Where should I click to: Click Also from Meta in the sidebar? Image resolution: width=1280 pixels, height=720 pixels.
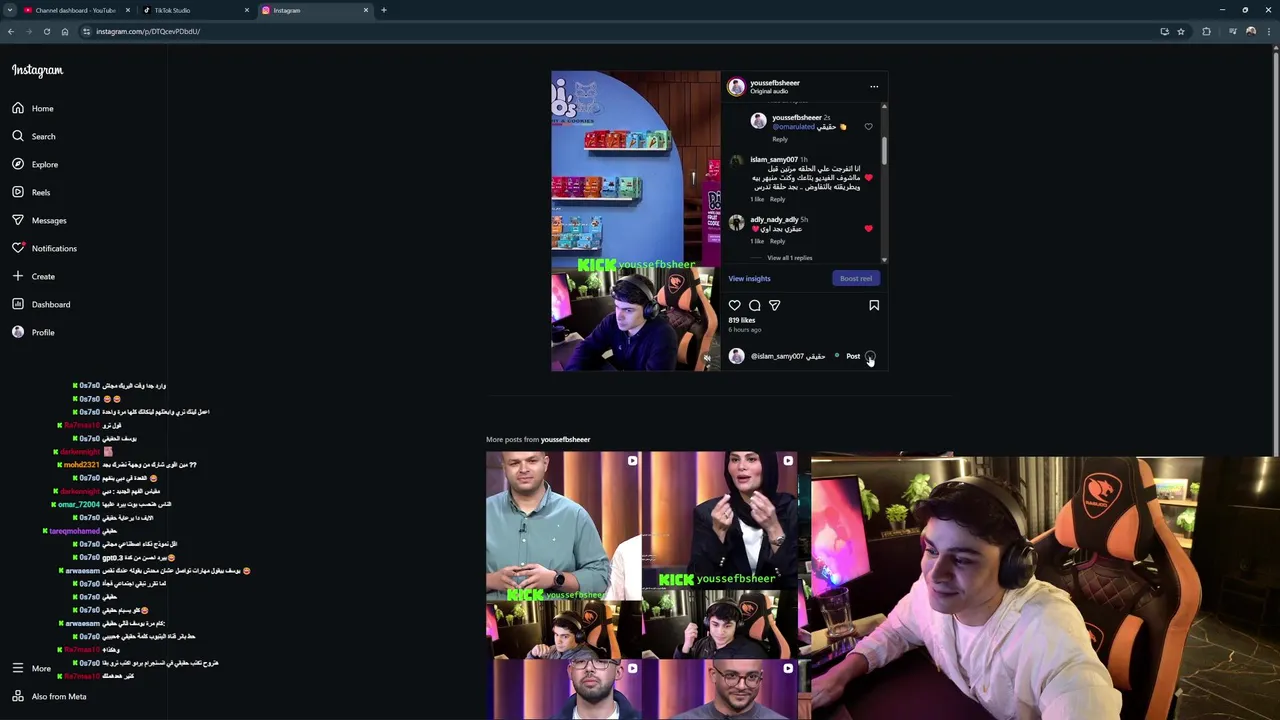[49, 696]
